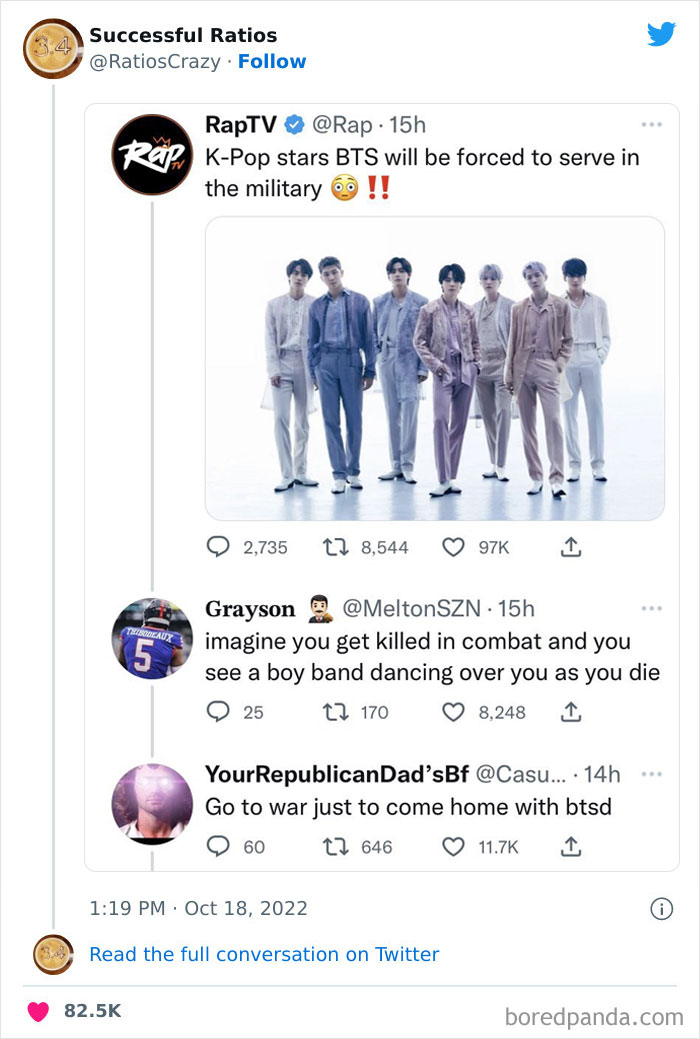700x1039 pixels.
Task: Click the Twitter bird logo
Action: click(x=661, y=34)
